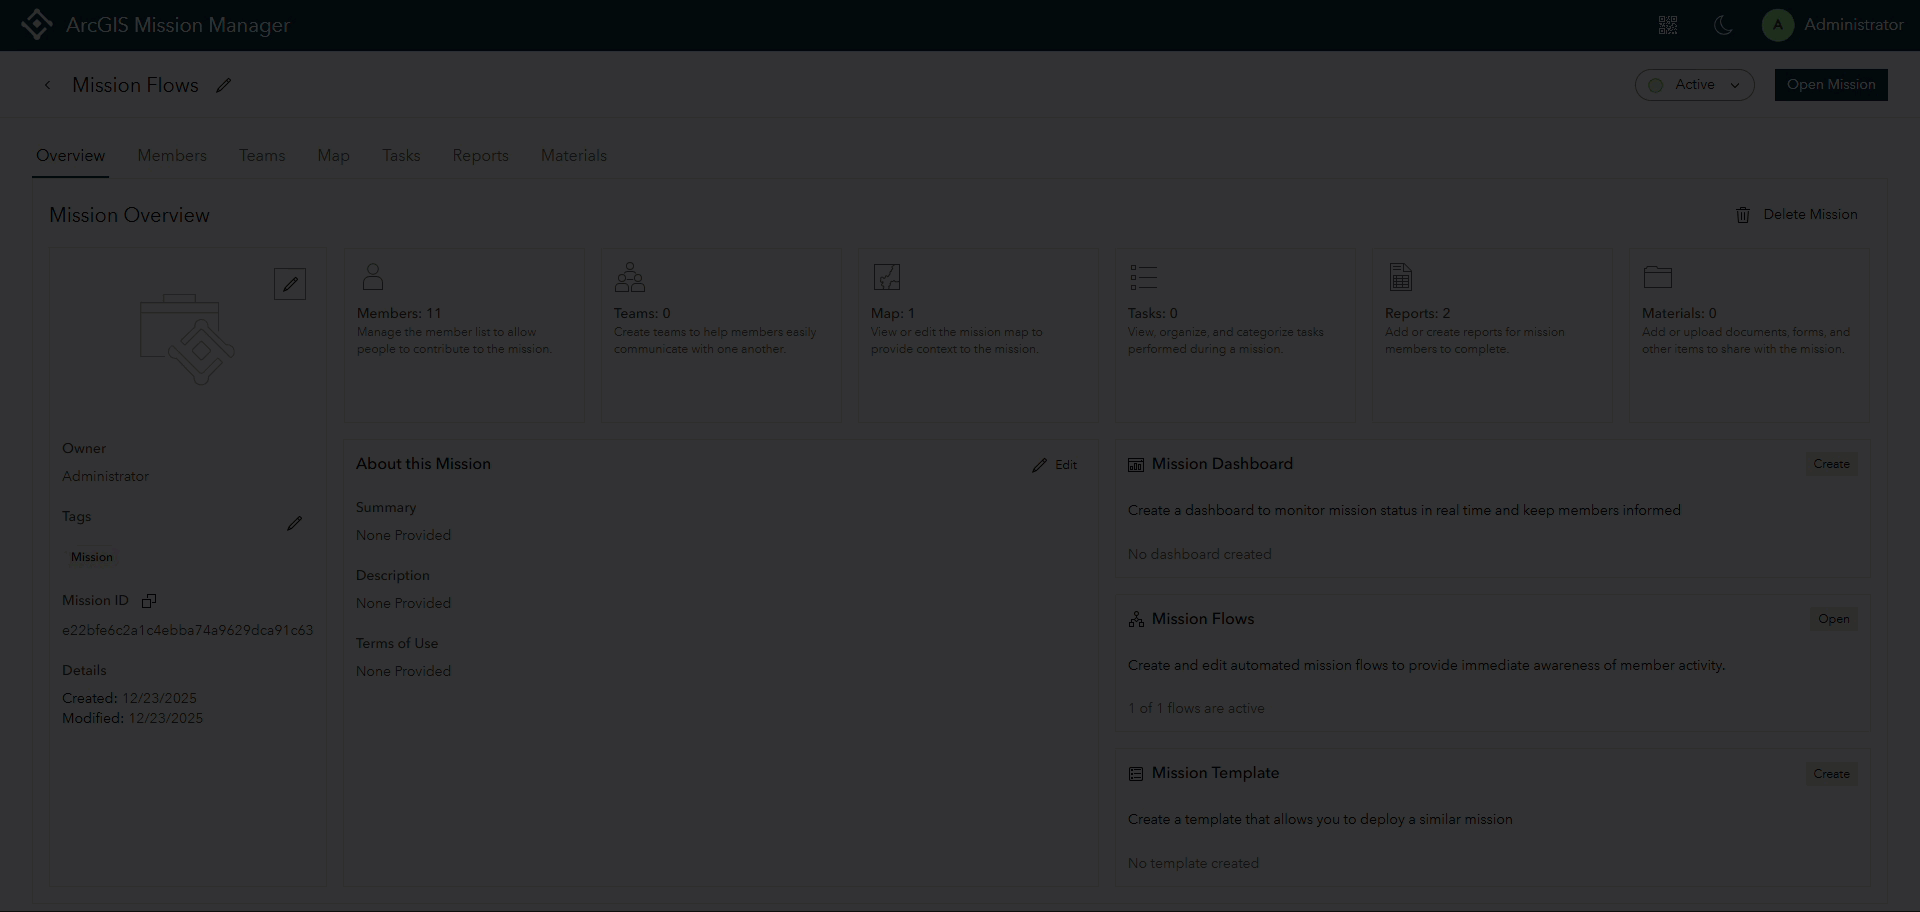Edit the mission thumbnail with pencil button
The width and height of the screenshot is (1920, 912).
(x=290, y=284)
